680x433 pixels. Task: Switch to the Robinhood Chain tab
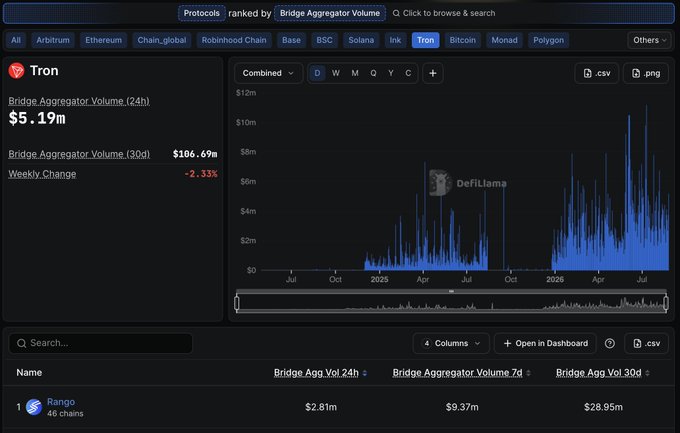[234, 40]
